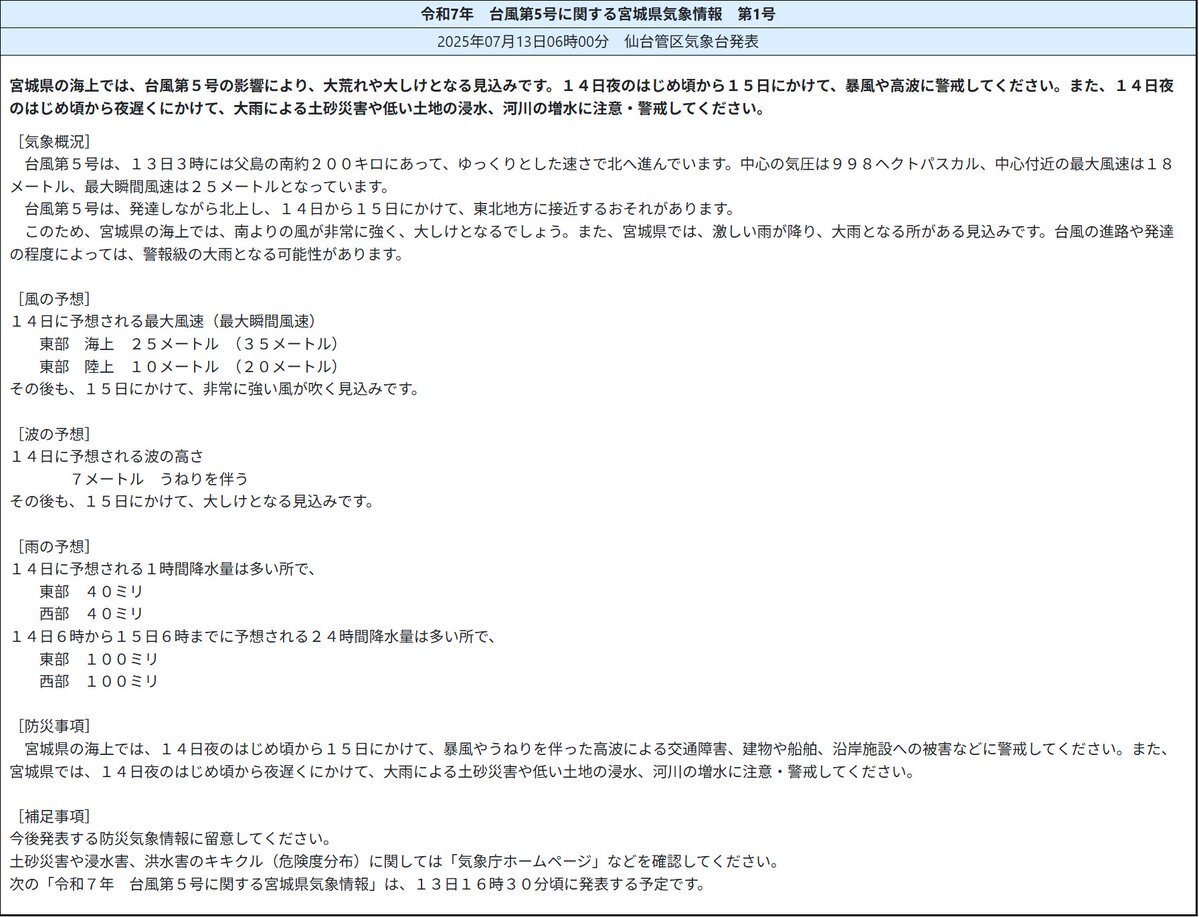Click the sentence starting 'このため、宮城県の海上では'

coord(600,232)
